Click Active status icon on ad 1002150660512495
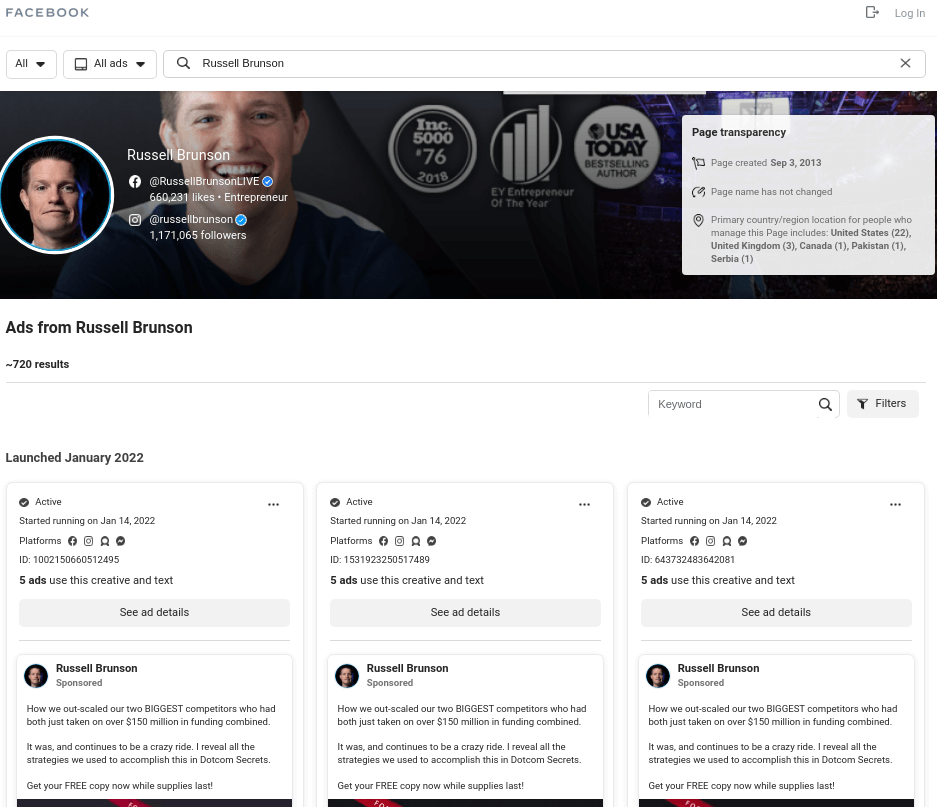 point(24,502)
